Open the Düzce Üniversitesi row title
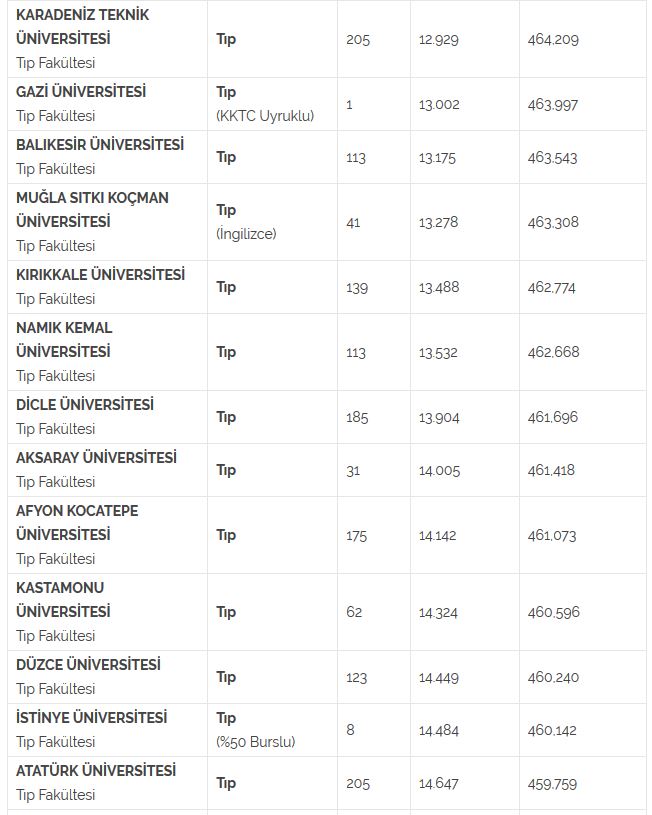Viewport: 652px width, 815px height. (x=88, y=665)
